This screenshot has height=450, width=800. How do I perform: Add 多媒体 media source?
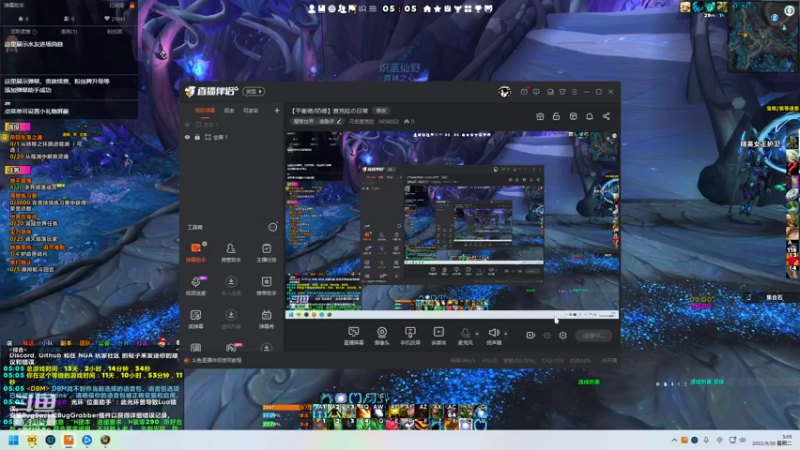[438, 336]
